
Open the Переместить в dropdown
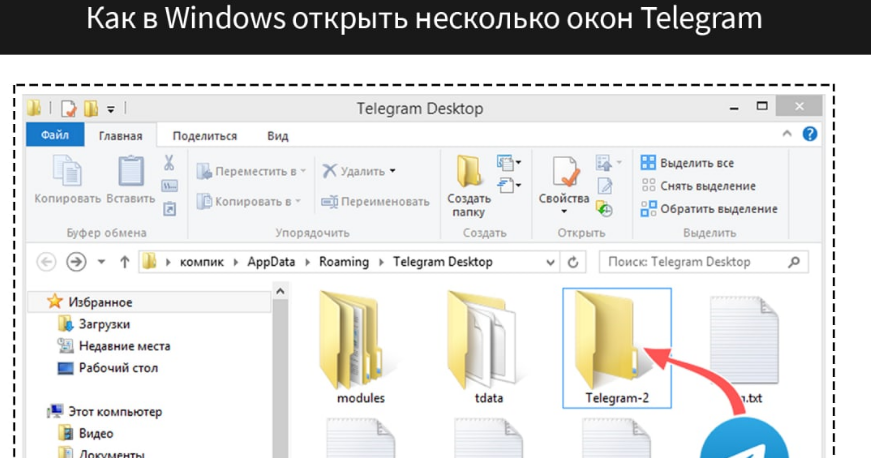point(251,172)
